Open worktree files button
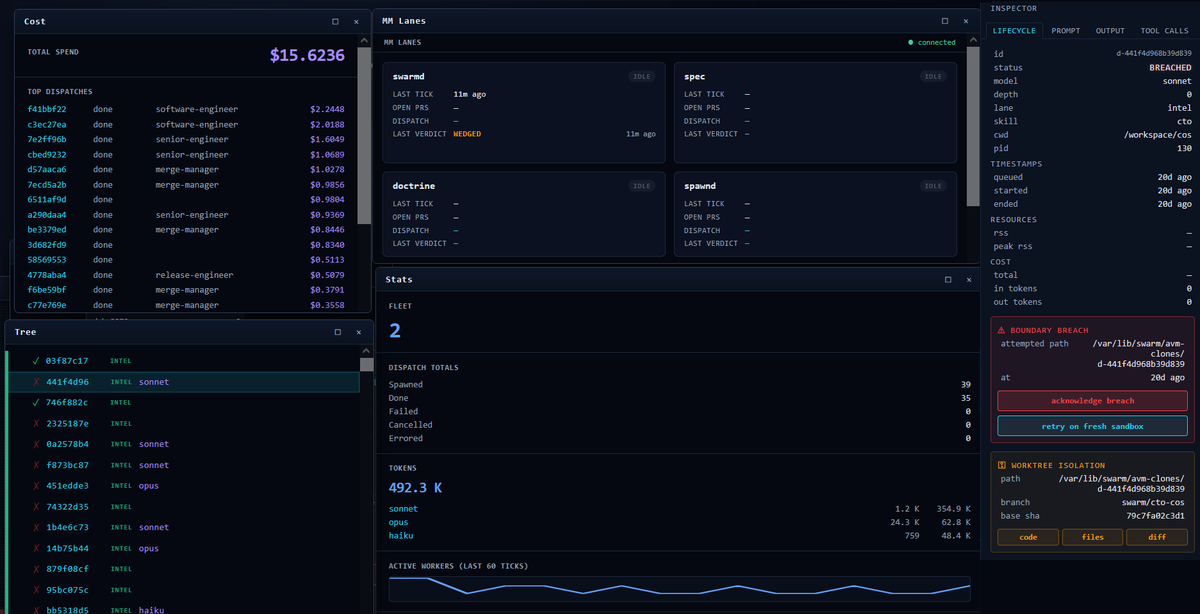This screenshot has width=1200, height=614. 1092,537
